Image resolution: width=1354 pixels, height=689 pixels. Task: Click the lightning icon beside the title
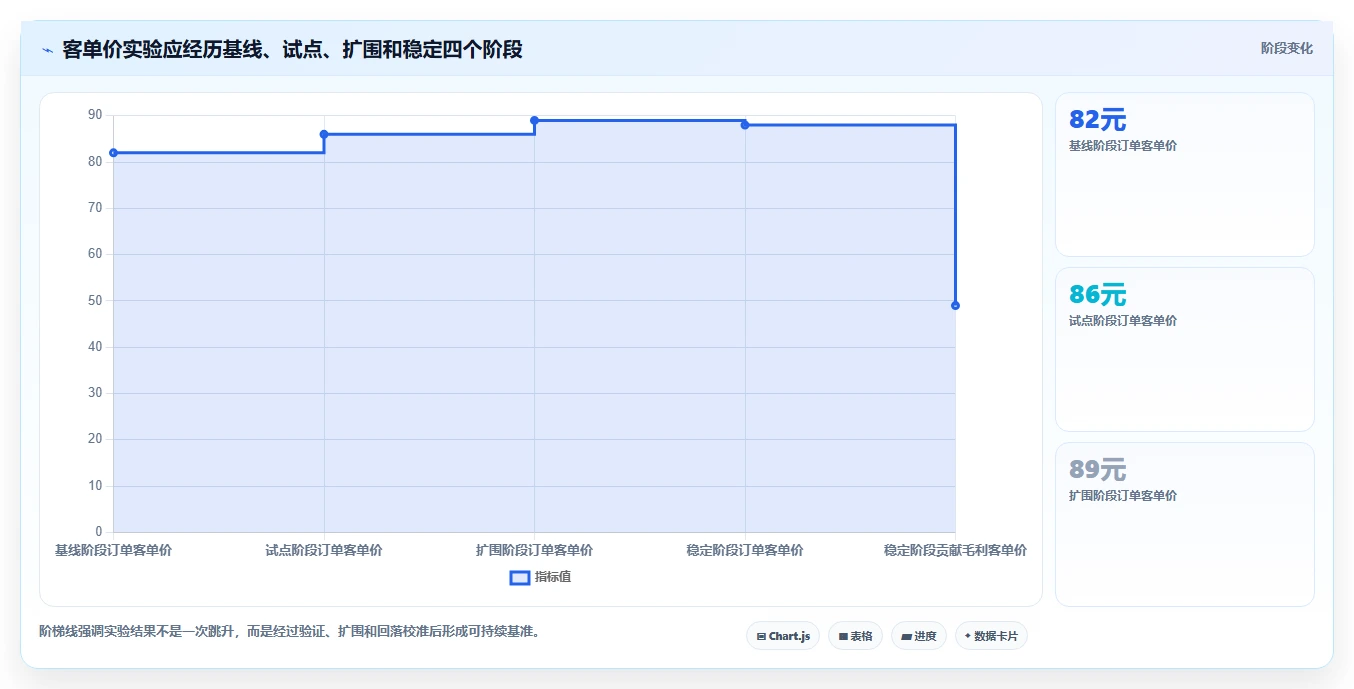click(47, 50)
